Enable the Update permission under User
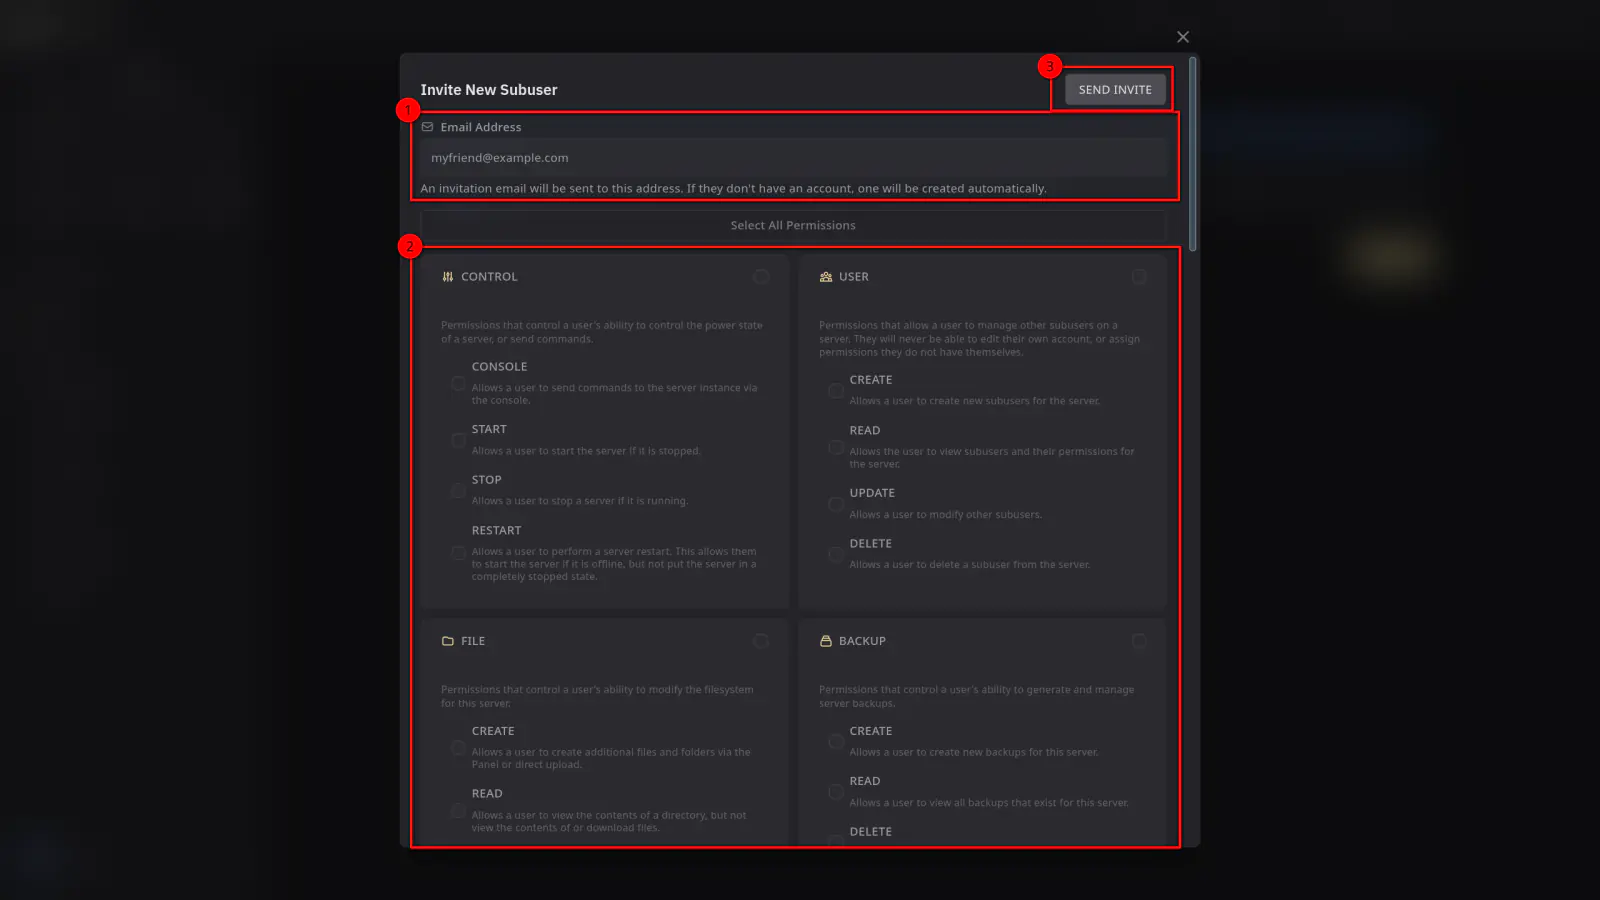Viewport: 1600px width, 900px height. pyautogui.click(x=836, y=504)
